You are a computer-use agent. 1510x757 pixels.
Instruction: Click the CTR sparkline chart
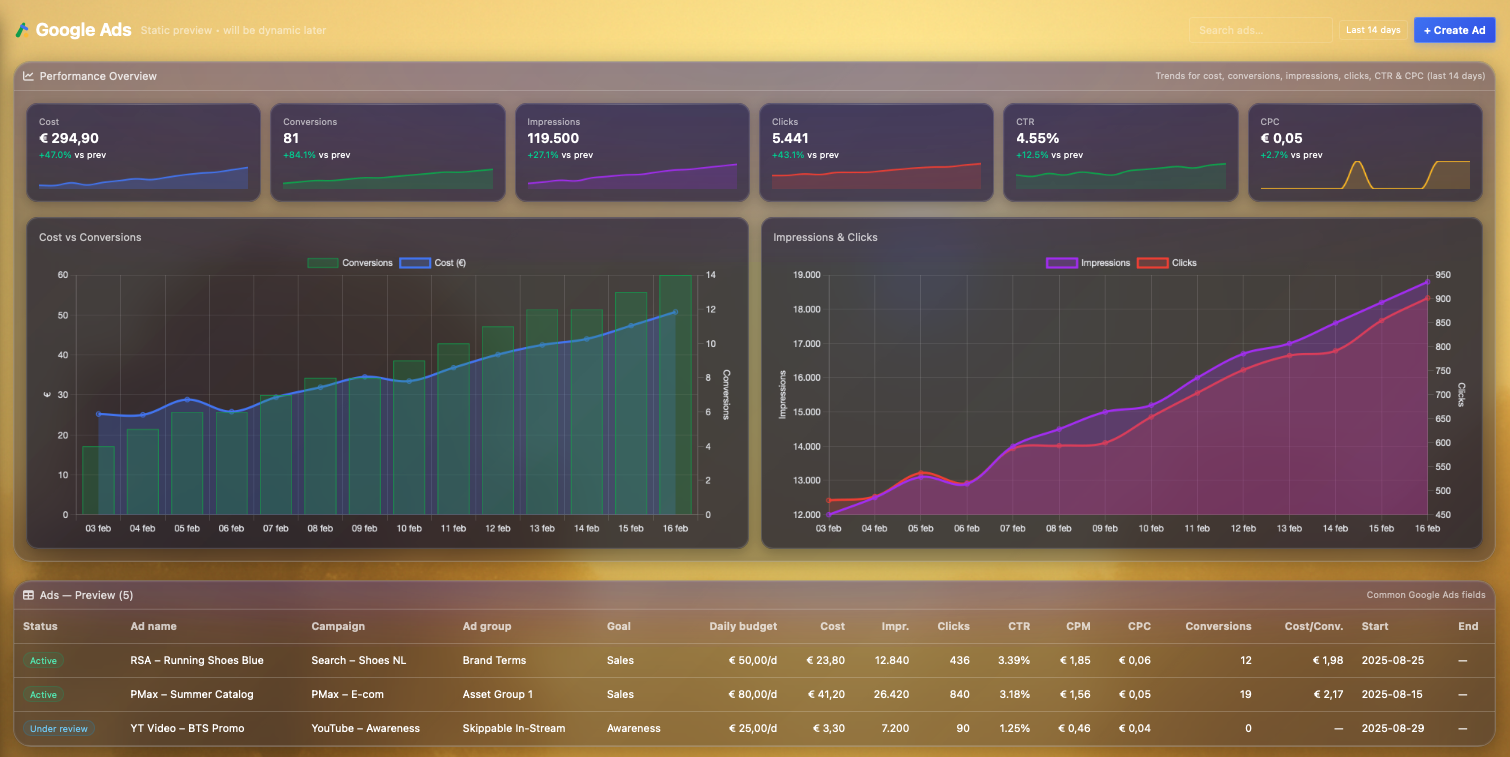tap(1120, 176)
